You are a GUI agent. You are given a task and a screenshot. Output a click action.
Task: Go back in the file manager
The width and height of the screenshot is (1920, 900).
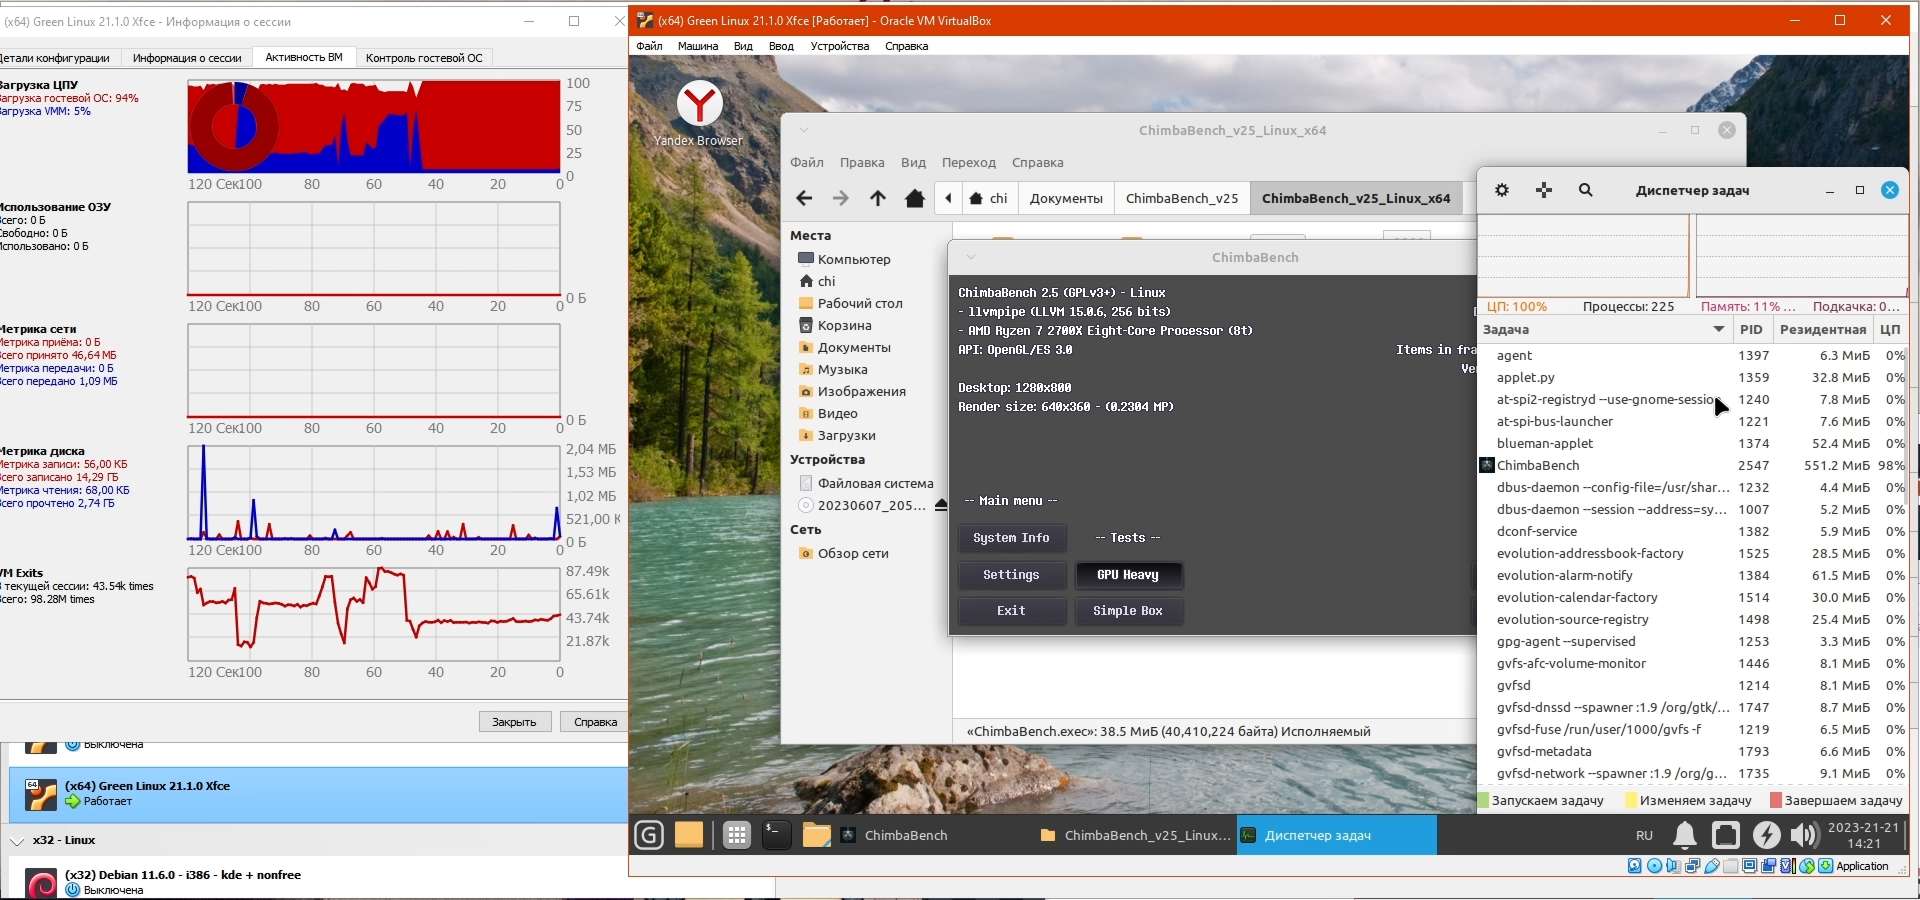(804, 199)
